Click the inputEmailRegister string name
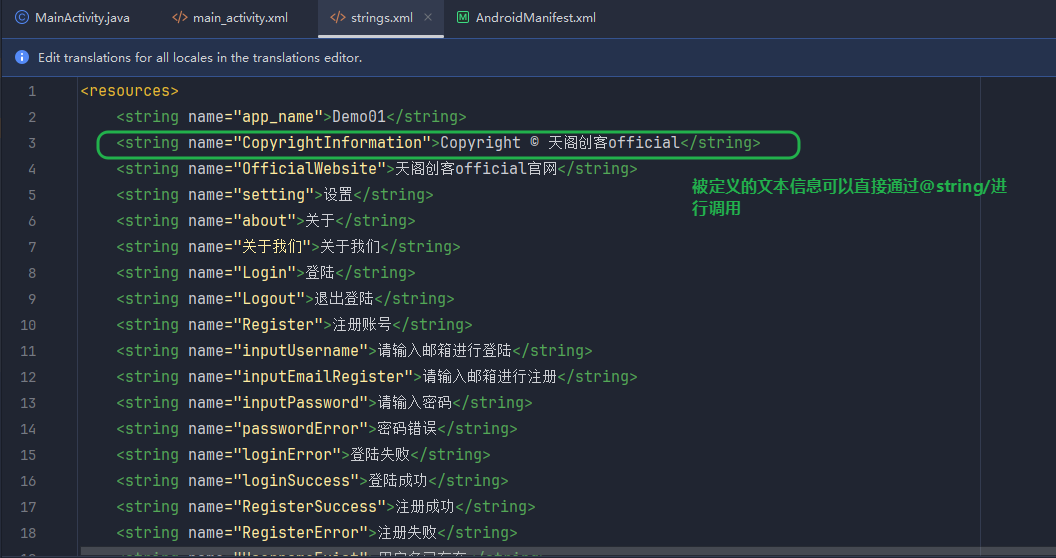 coord(323,377)
